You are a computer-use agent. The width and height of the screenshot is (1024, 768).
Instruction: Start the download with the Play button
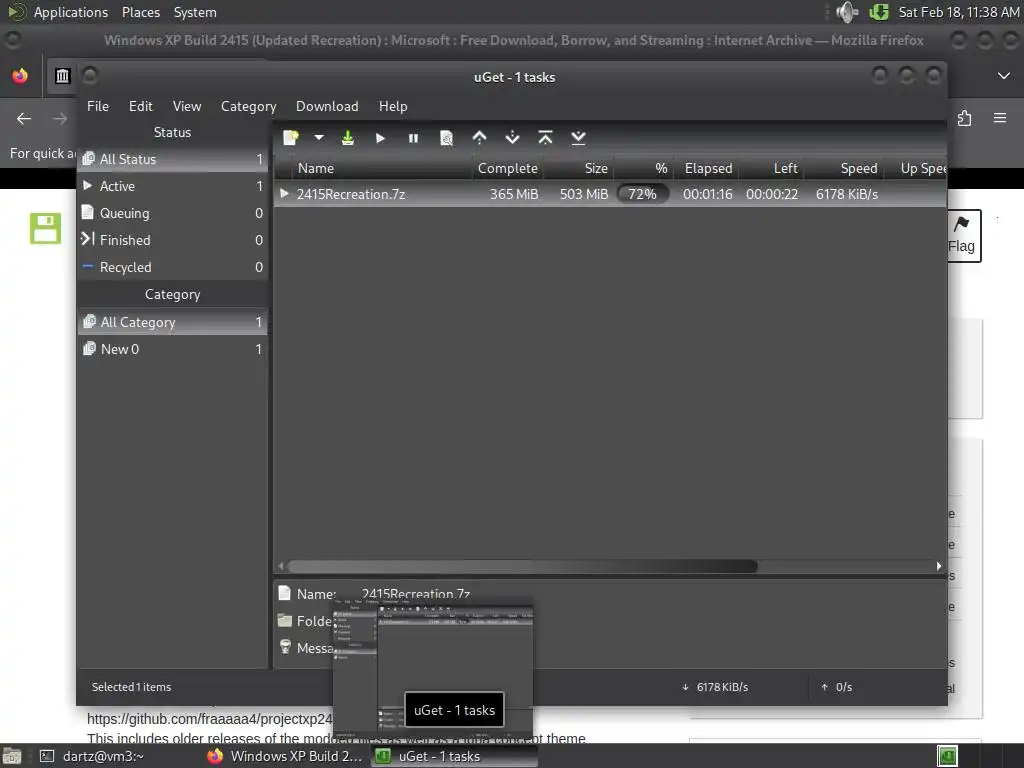coord(381,138)
